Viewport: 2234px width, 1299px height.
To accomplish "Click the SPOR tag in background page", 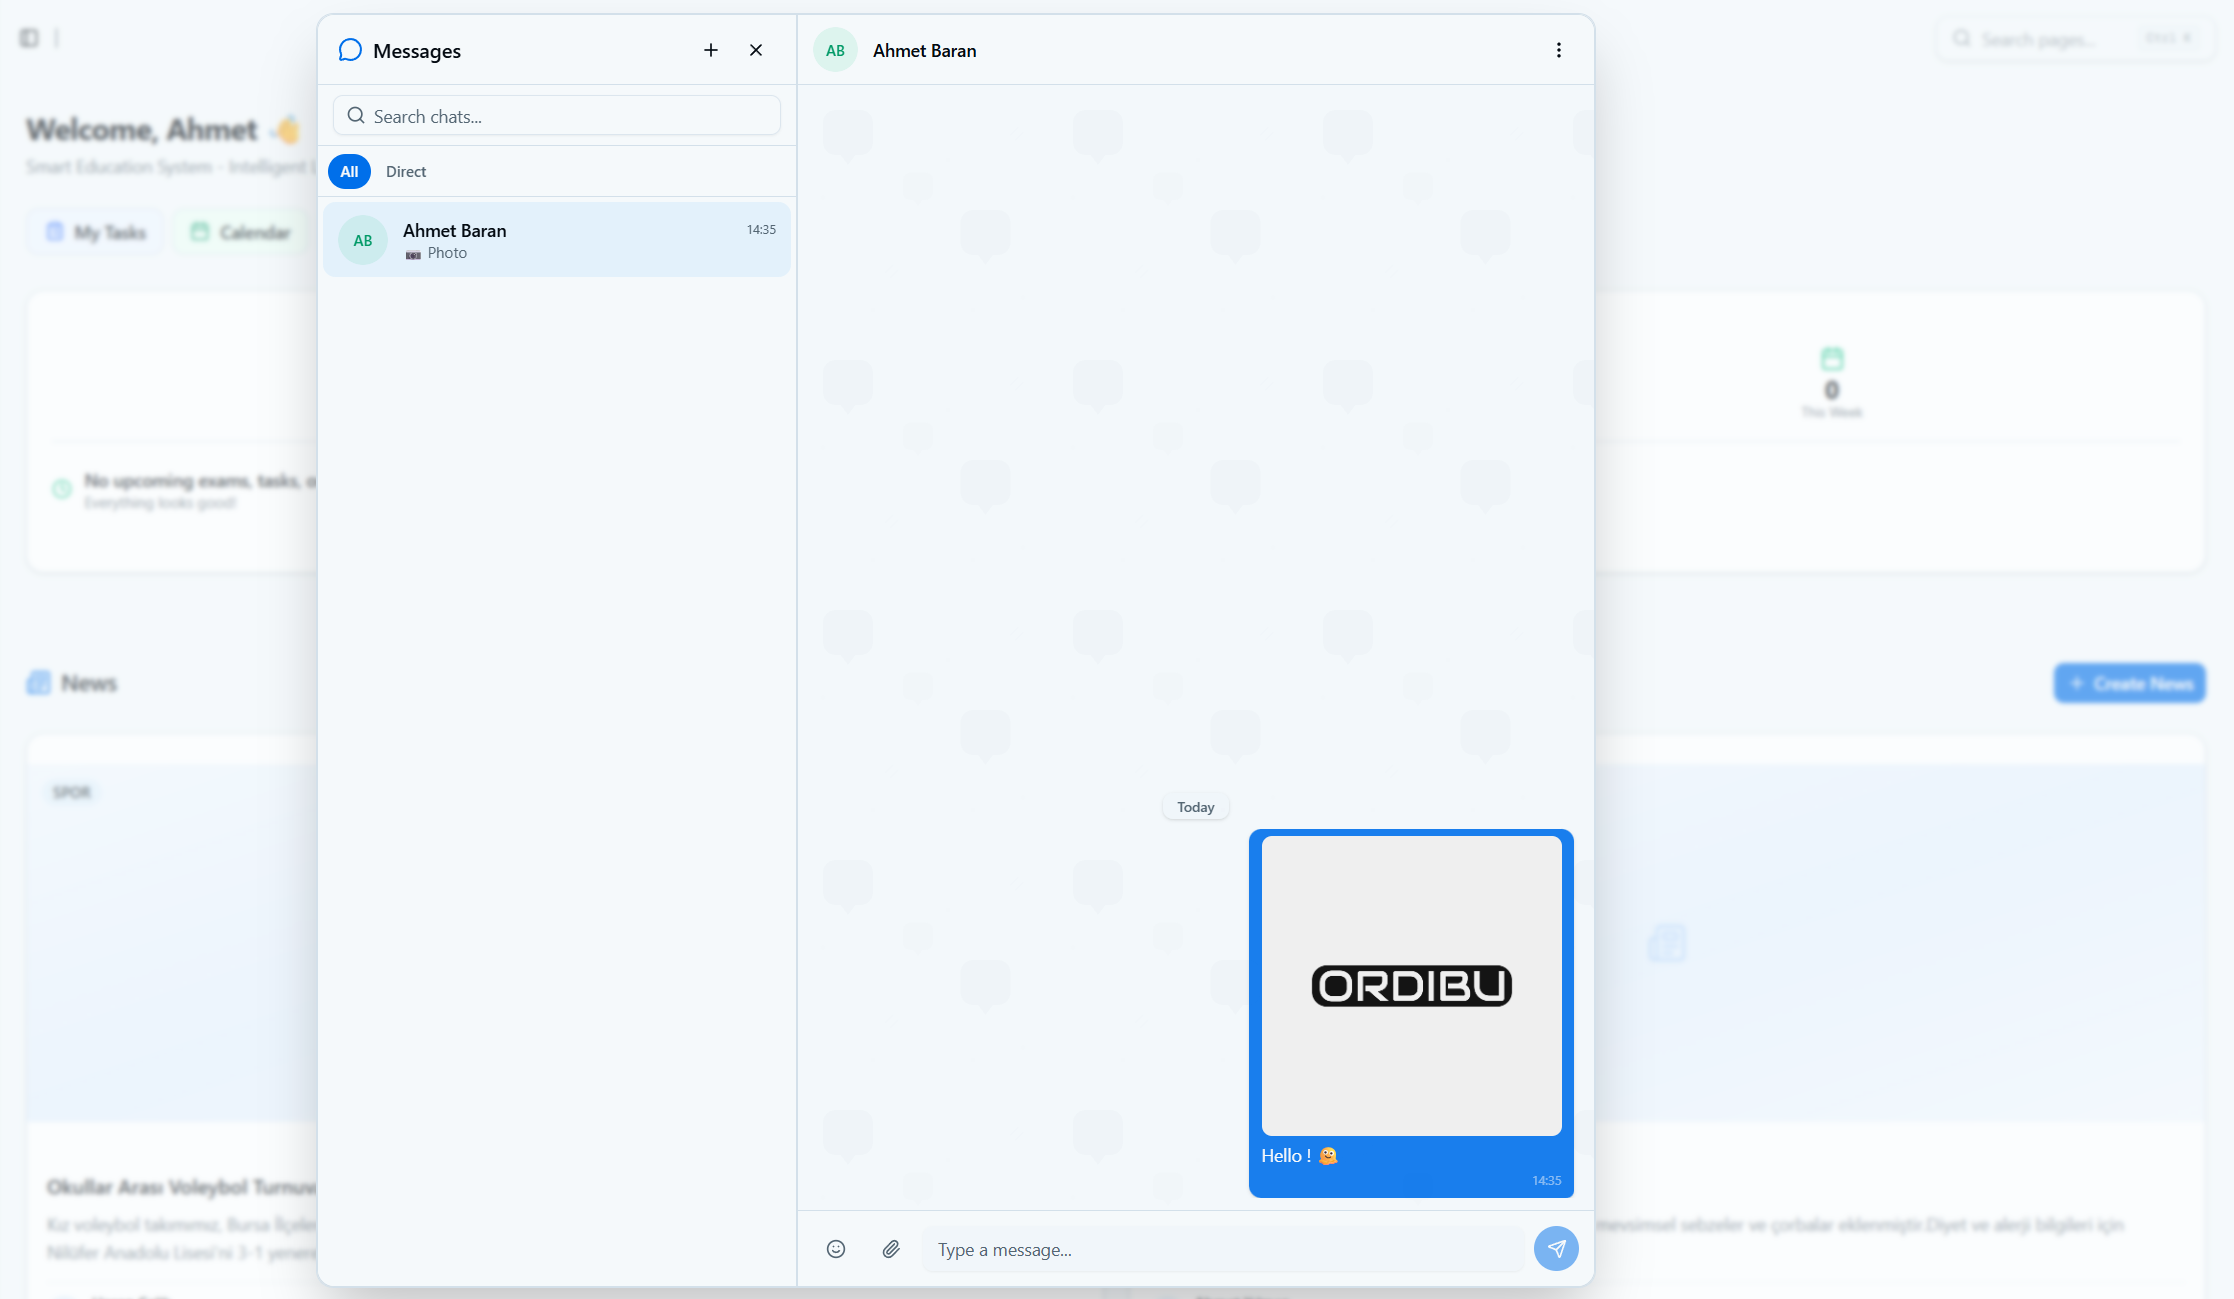I will [x=72, y=792].
